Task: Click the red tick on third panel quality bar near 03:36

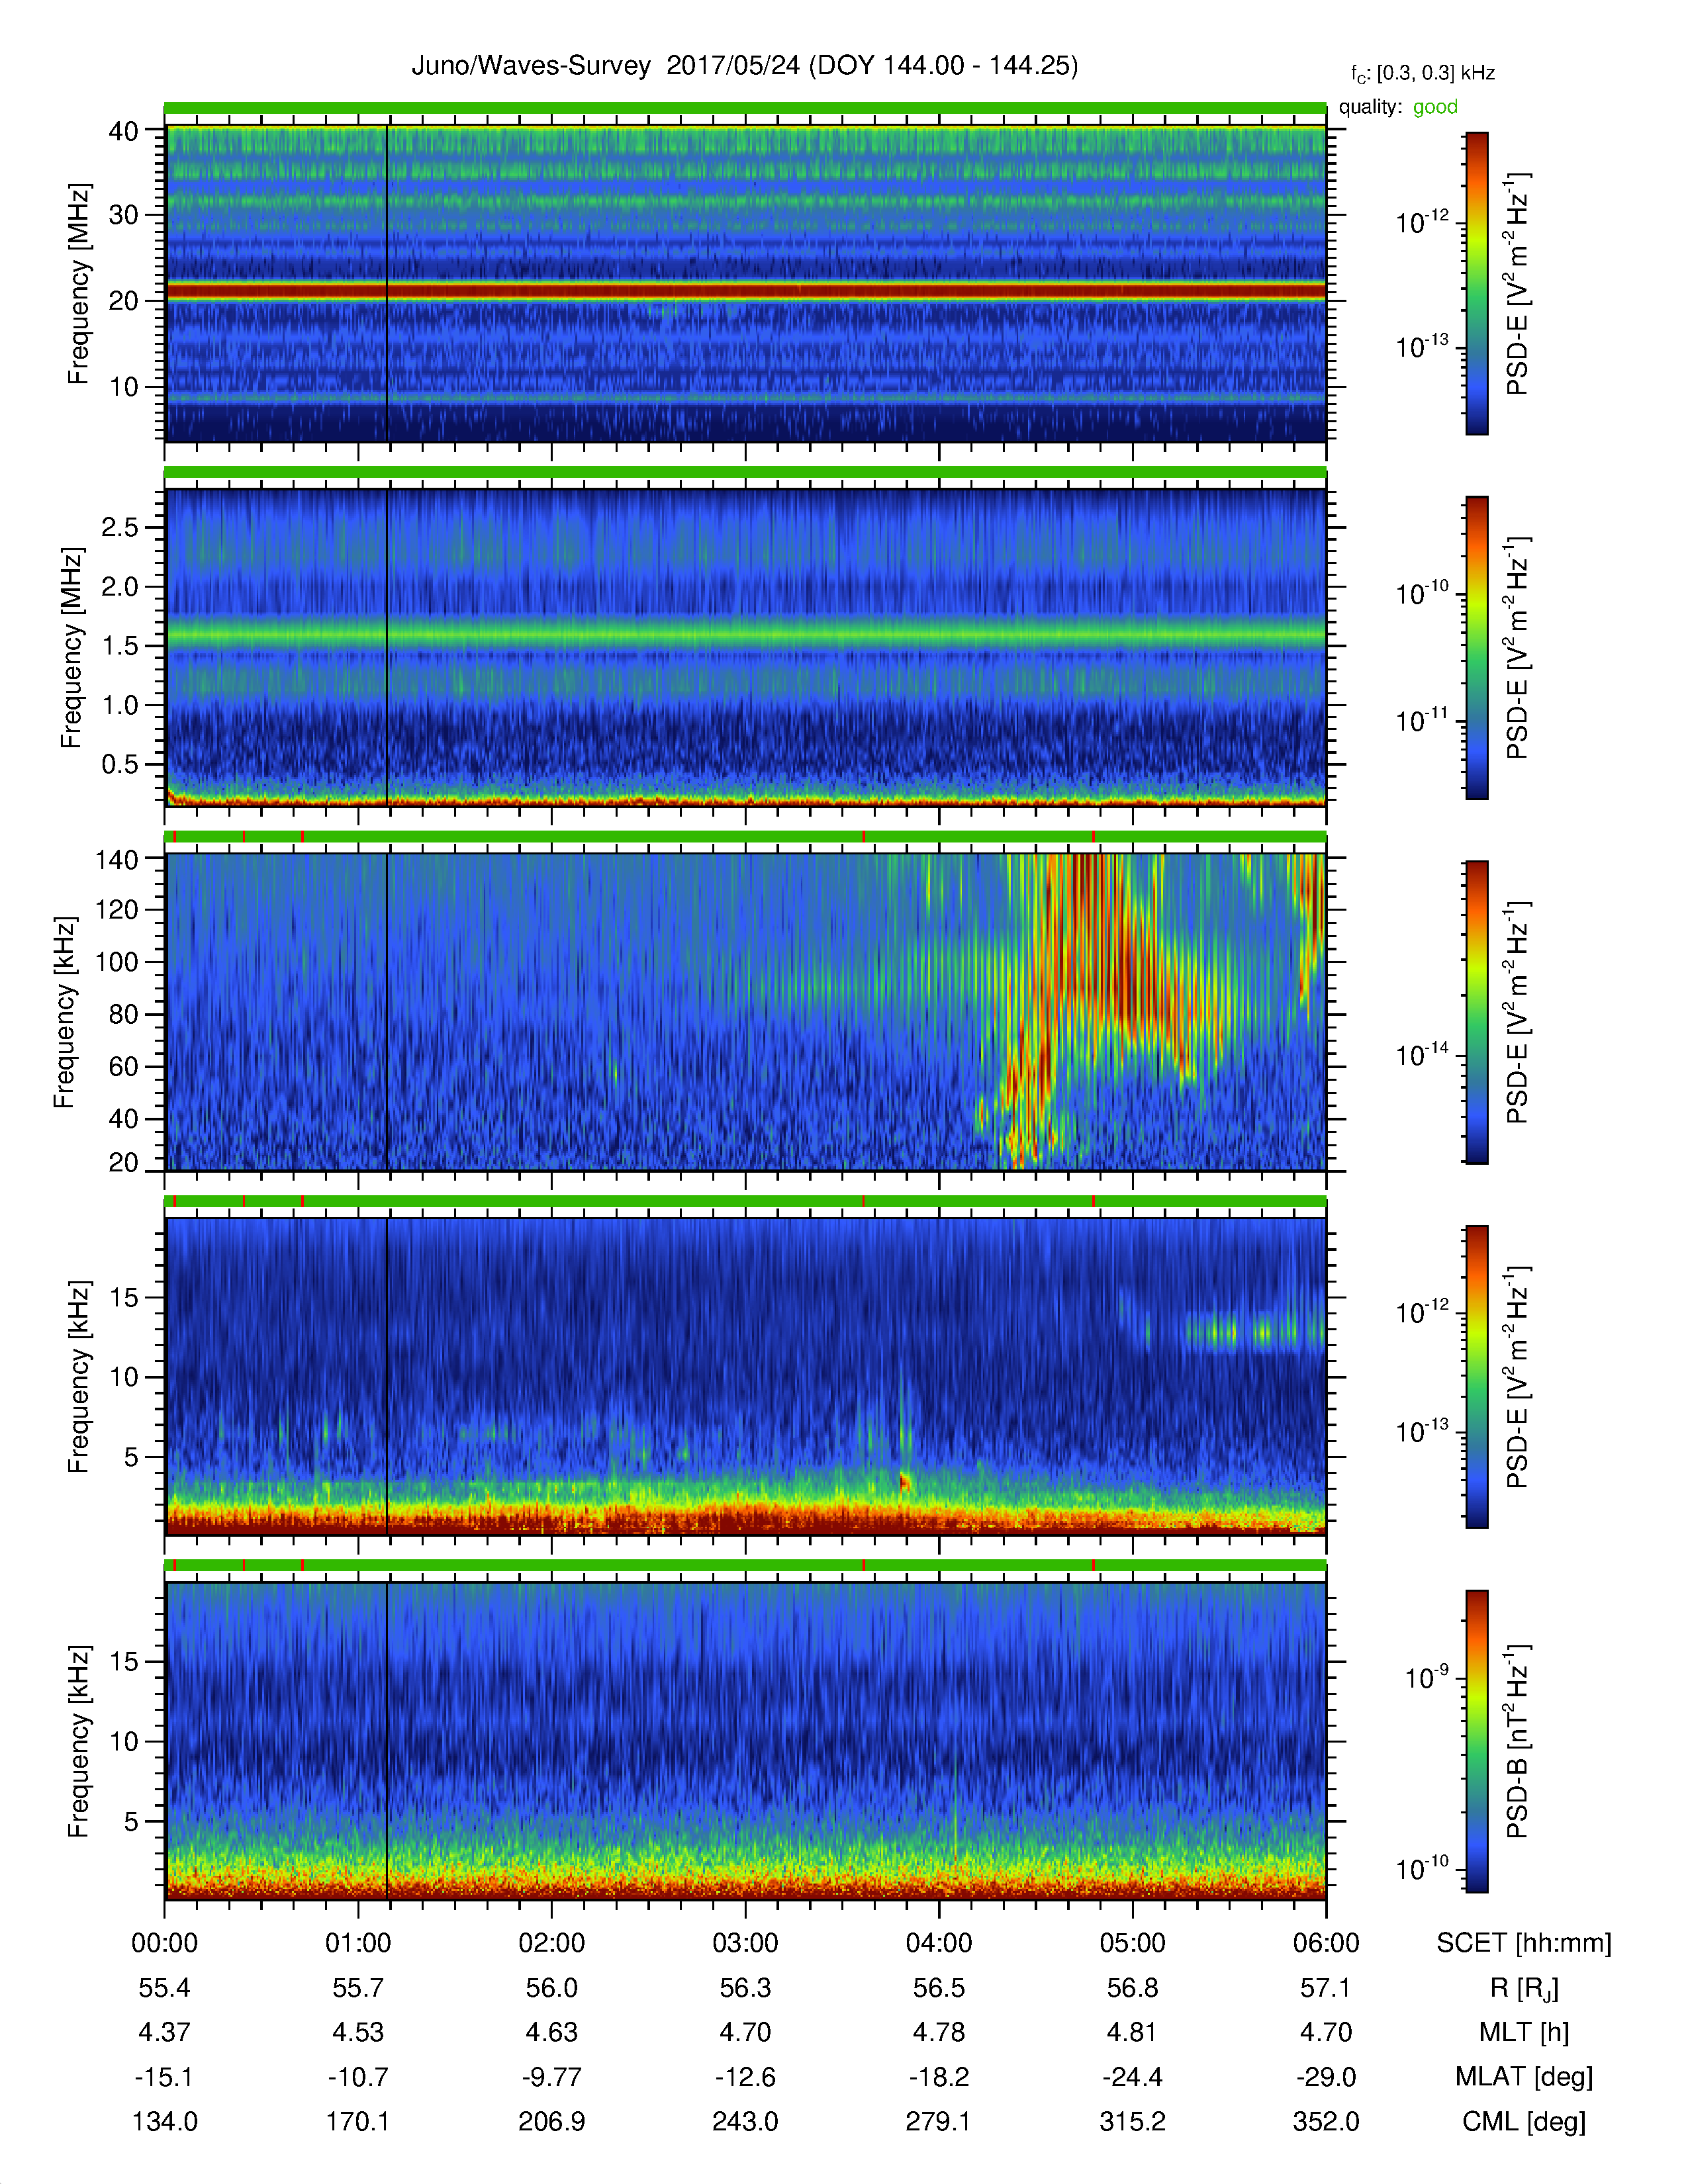Action: click(864, 836)
